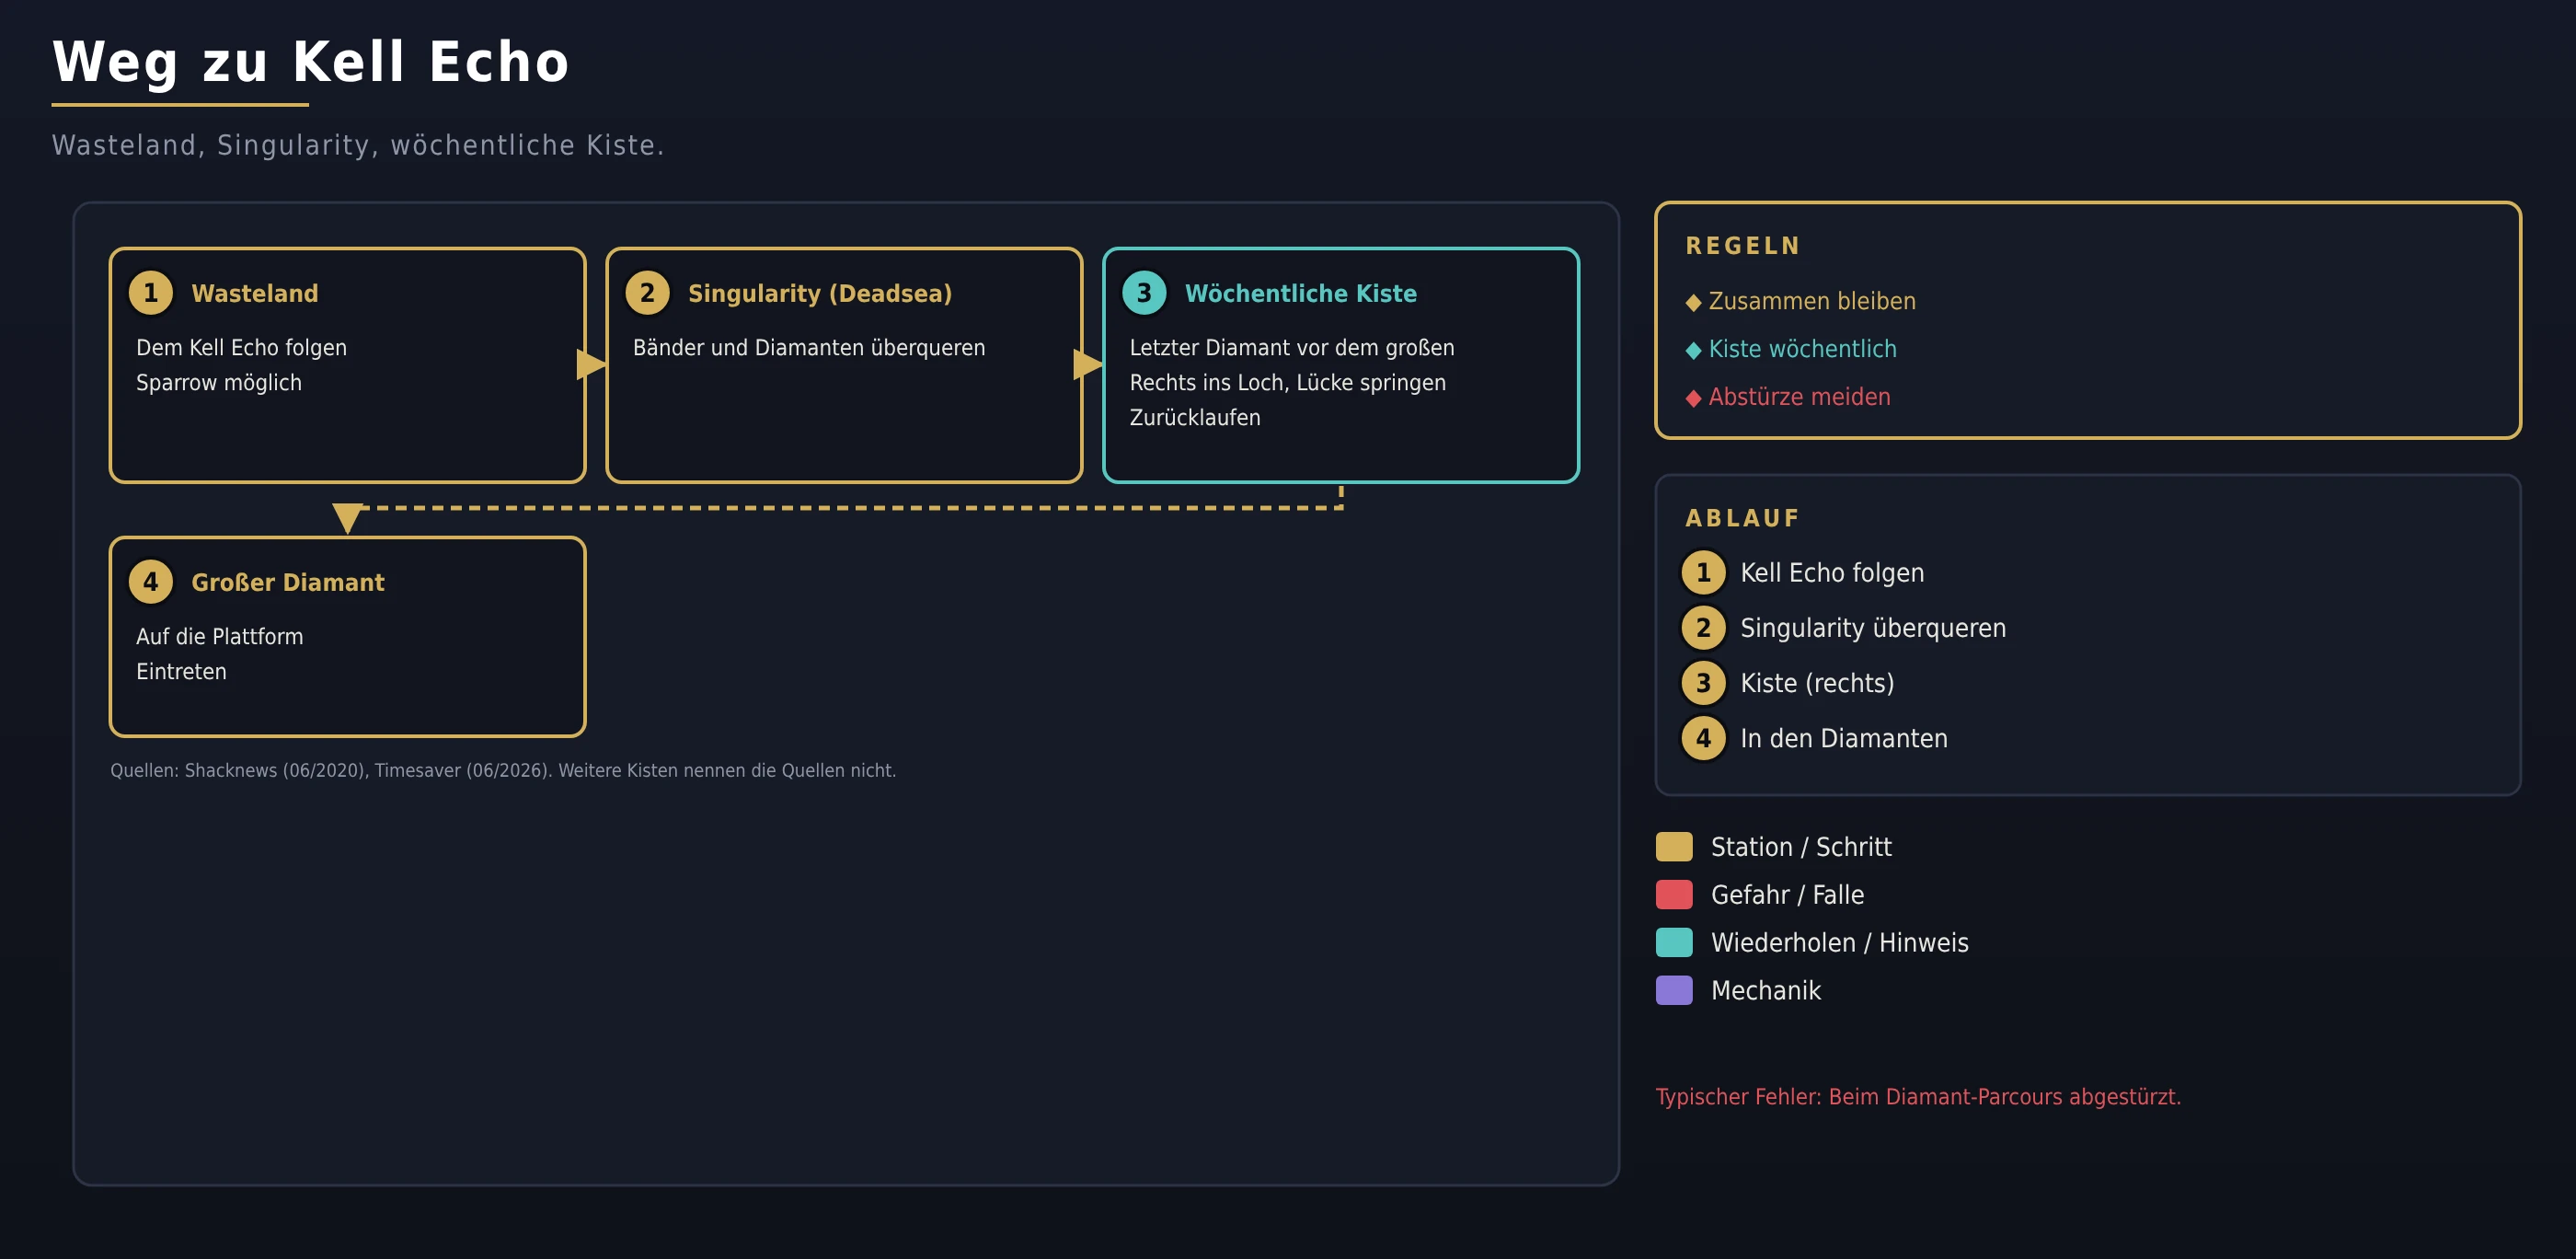Click the subtitle 'Wasteland, Singularity, wöchentliche Kiste.'
Viewport: 2576px width, 1259px height.
click(x=358, y=146)
